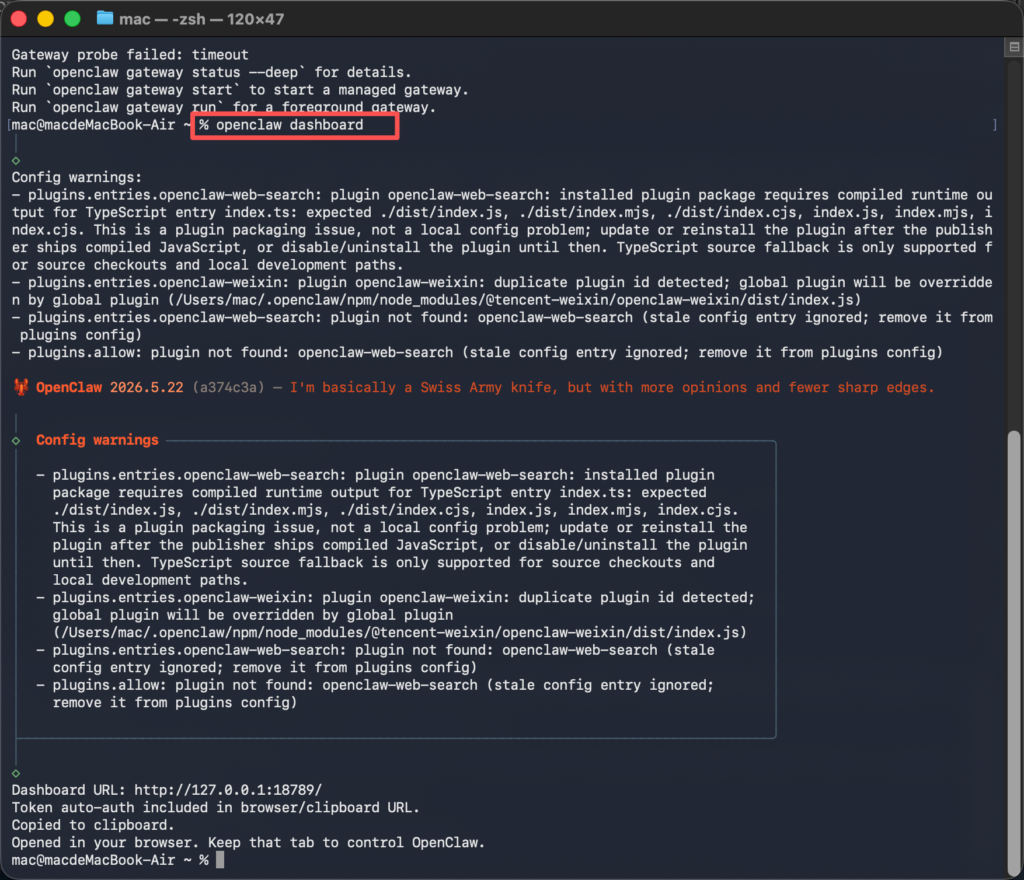Click last boxed line "remove it from plugins config)"
Viewport: 1024px width, 880px height.
tap(175, 703)
